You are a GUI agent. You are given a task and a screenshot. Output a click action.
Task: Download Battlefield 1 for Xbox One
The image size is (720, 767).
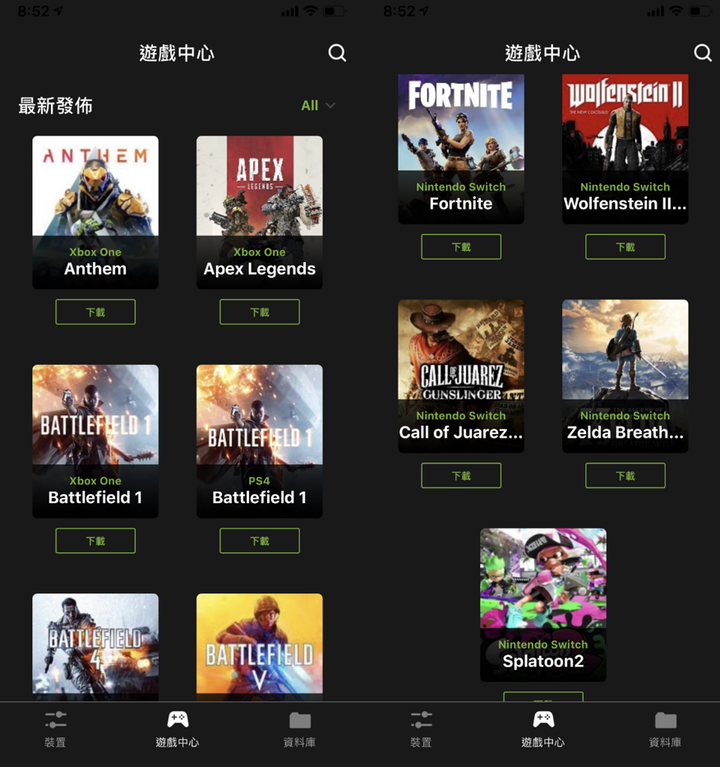[95, 541]
